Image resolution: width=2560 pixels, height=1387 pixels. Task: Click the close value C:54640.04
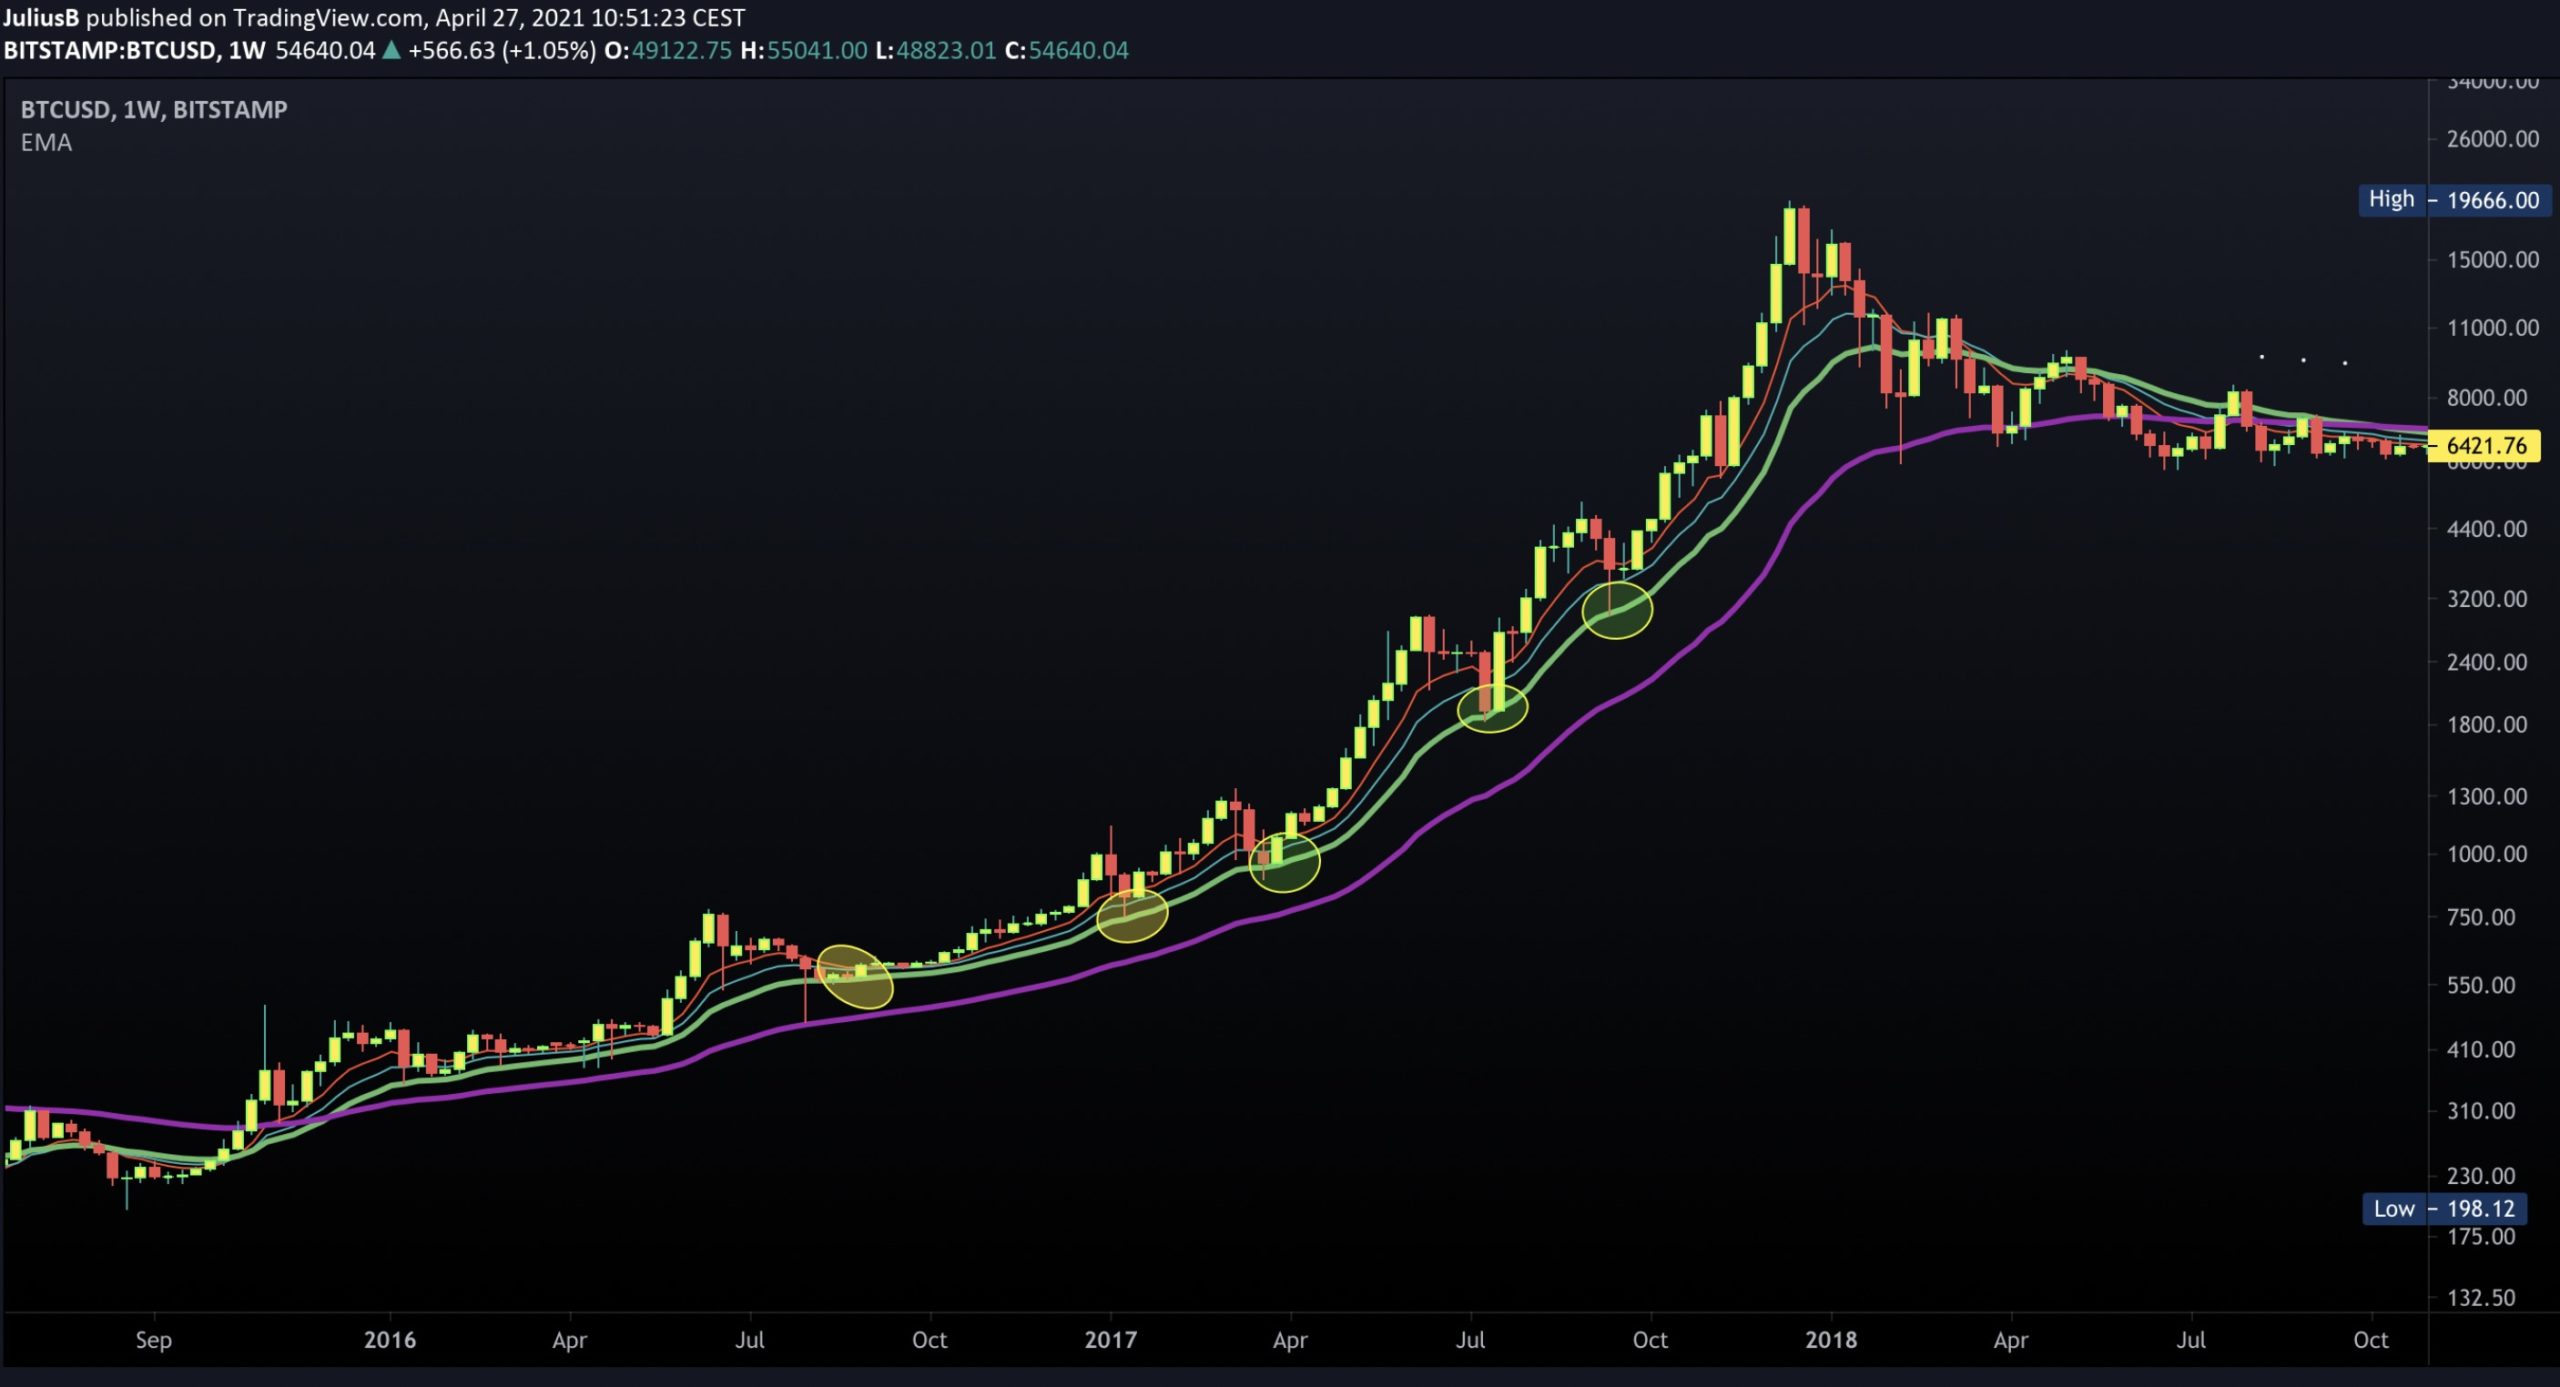click(1066, 50)
